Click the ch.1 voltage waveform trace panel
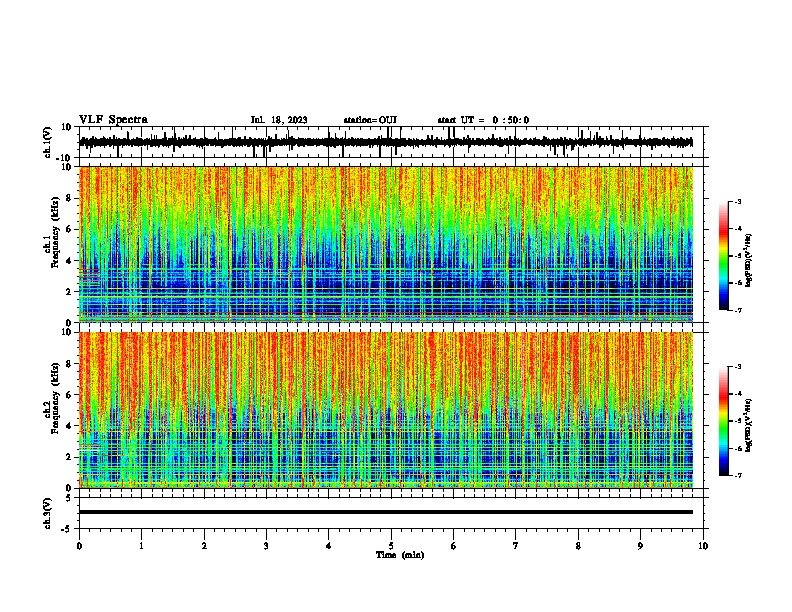Screen dimensions: 792x612 pos(393,142)
